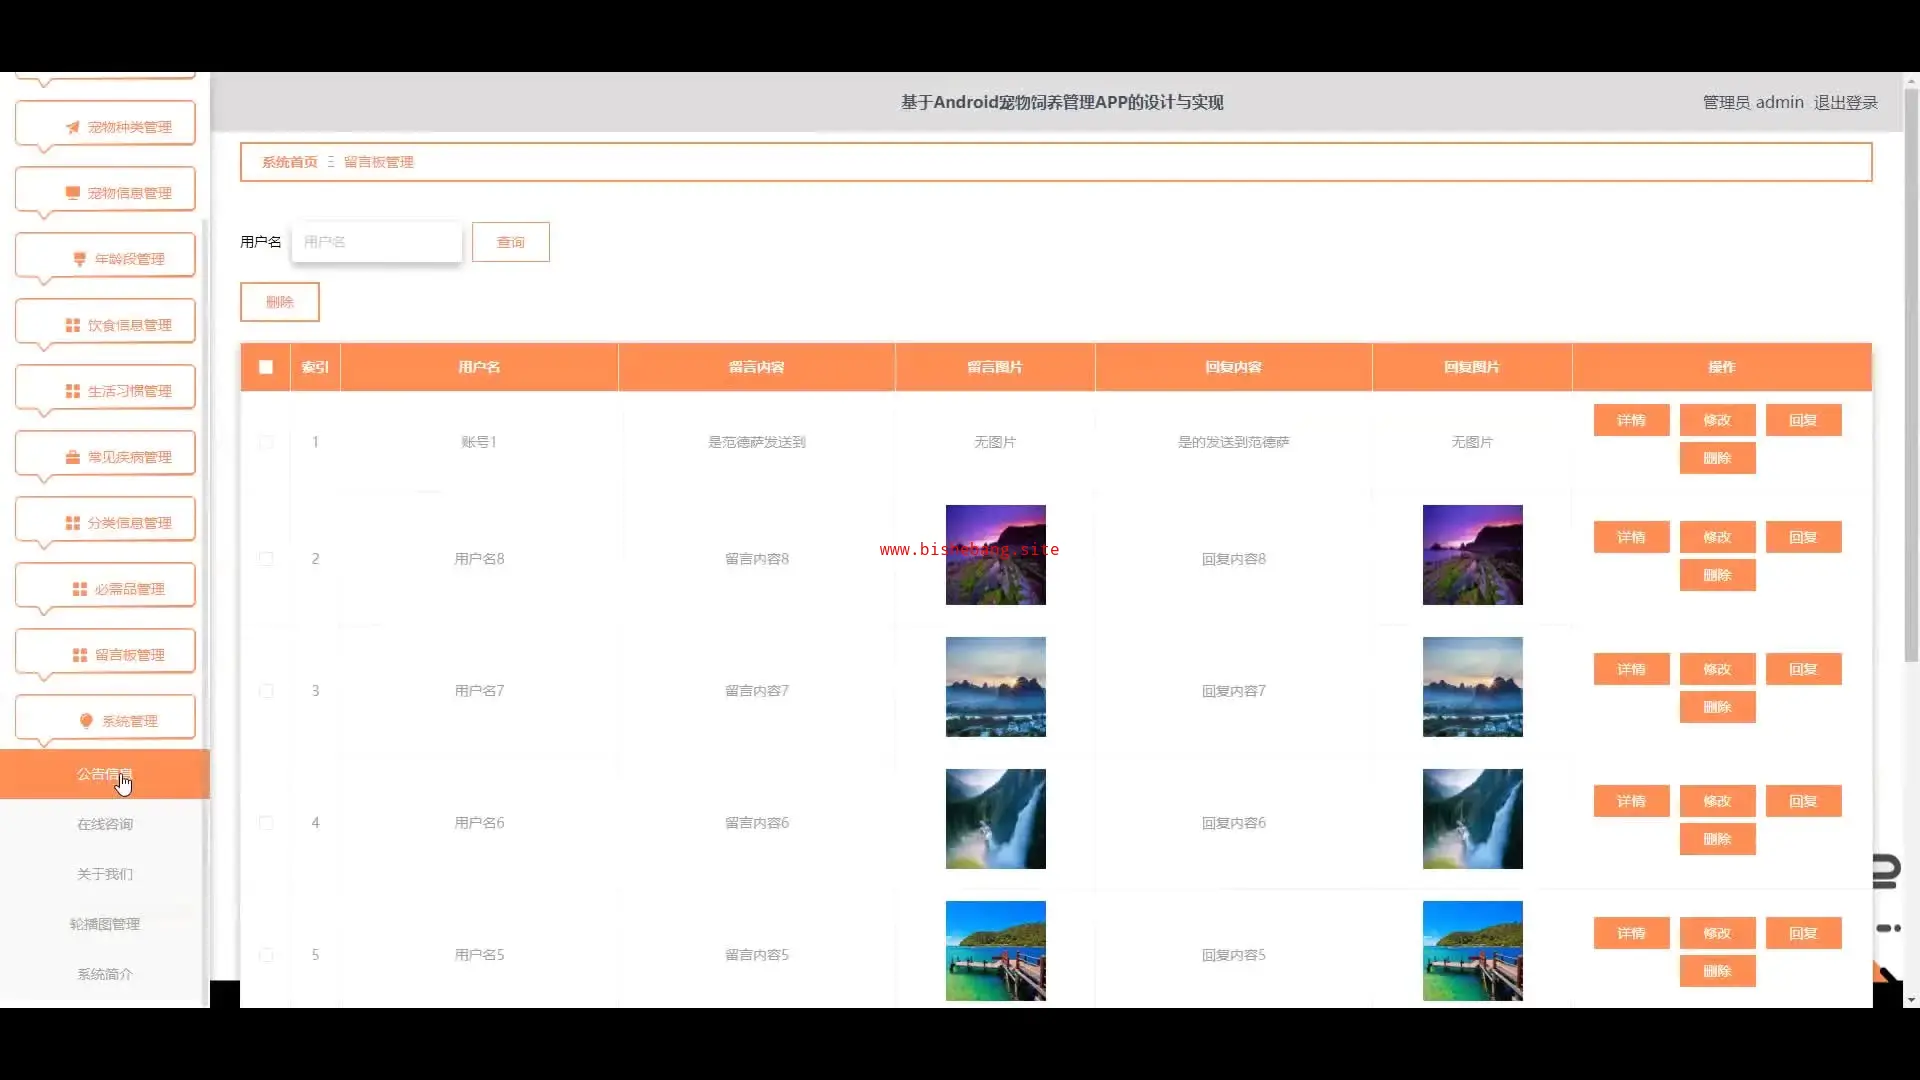The image size is (1920, 1080).
Task: Toggle the select-all checkbox in table header
Action: pyautogui.click(x=266, y=367)
